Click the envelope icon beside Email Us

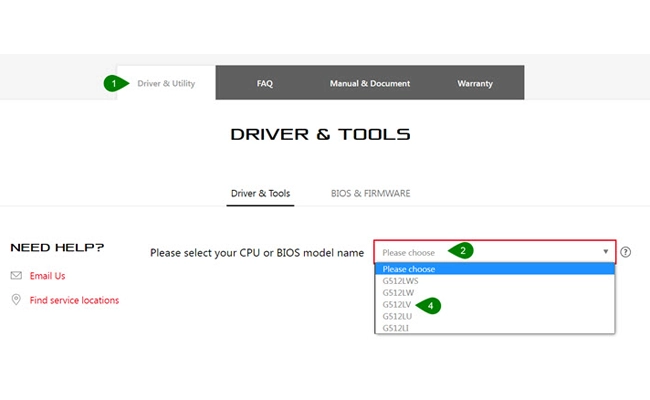tap(16, 276)
